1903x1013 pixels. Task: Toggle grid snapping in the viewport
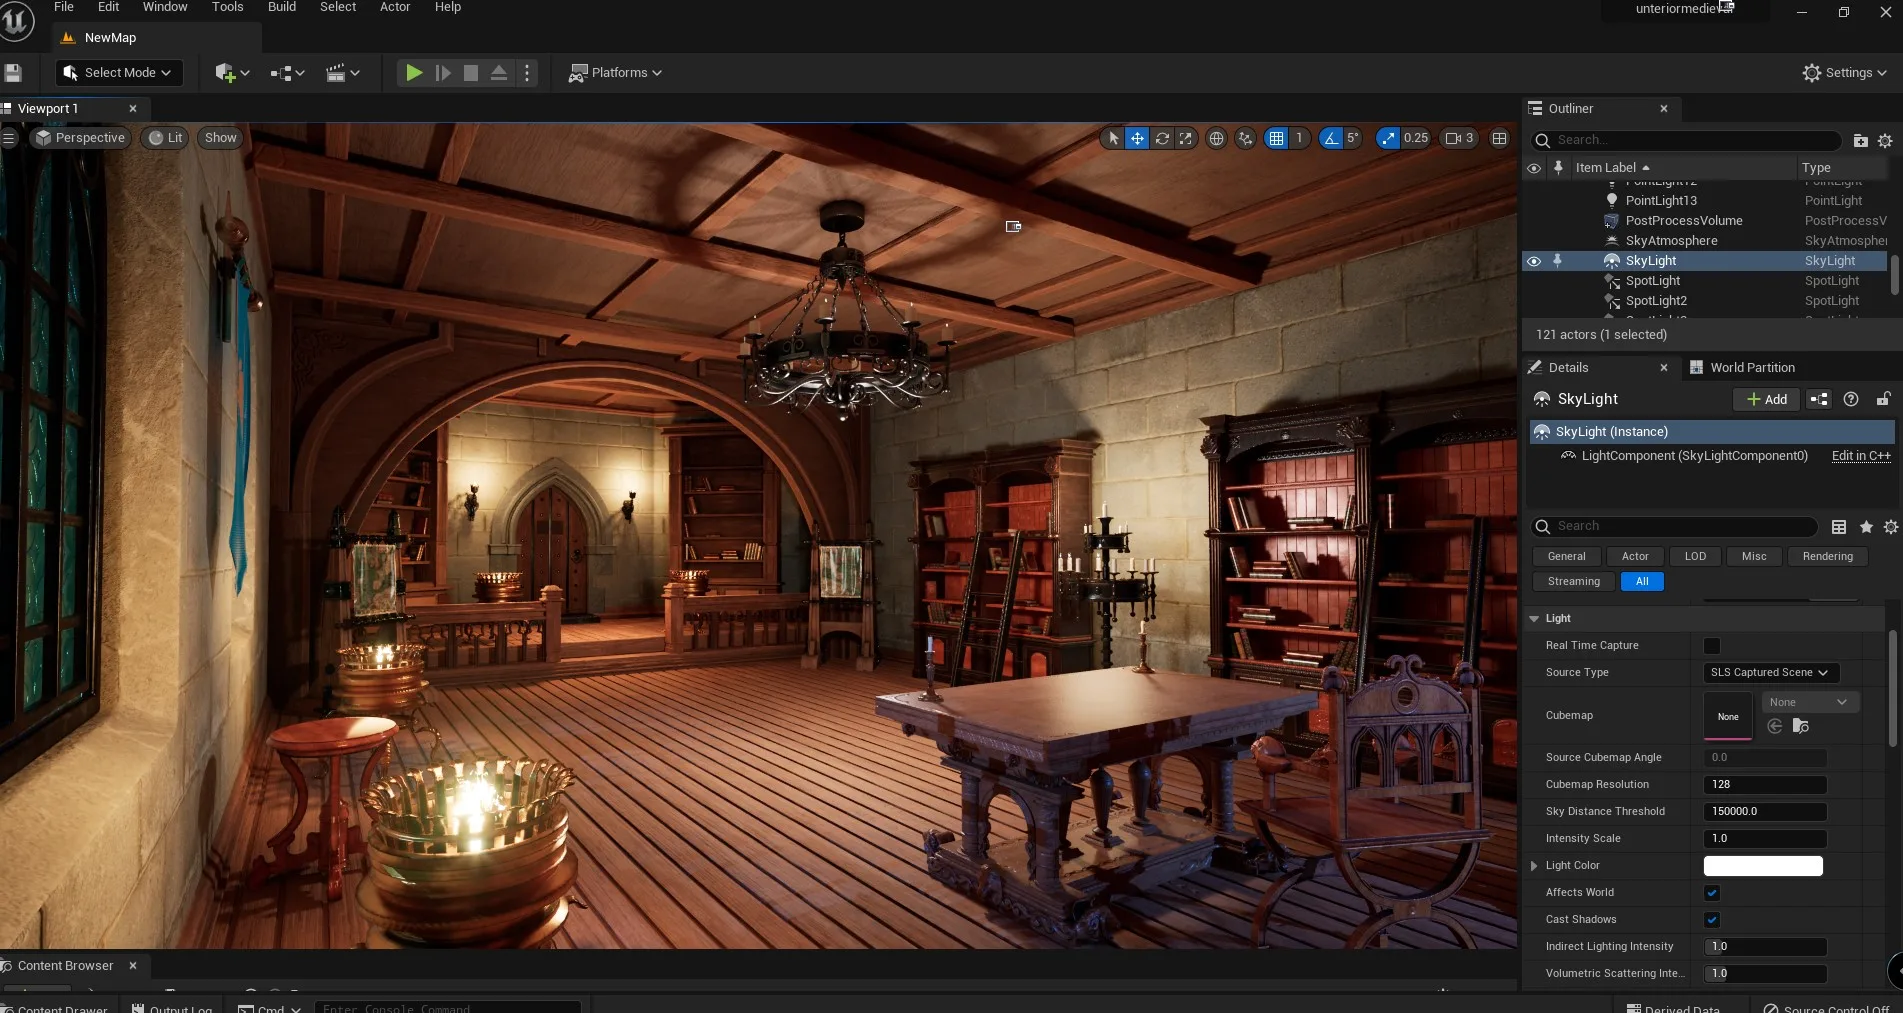[x=1276, y=139]
